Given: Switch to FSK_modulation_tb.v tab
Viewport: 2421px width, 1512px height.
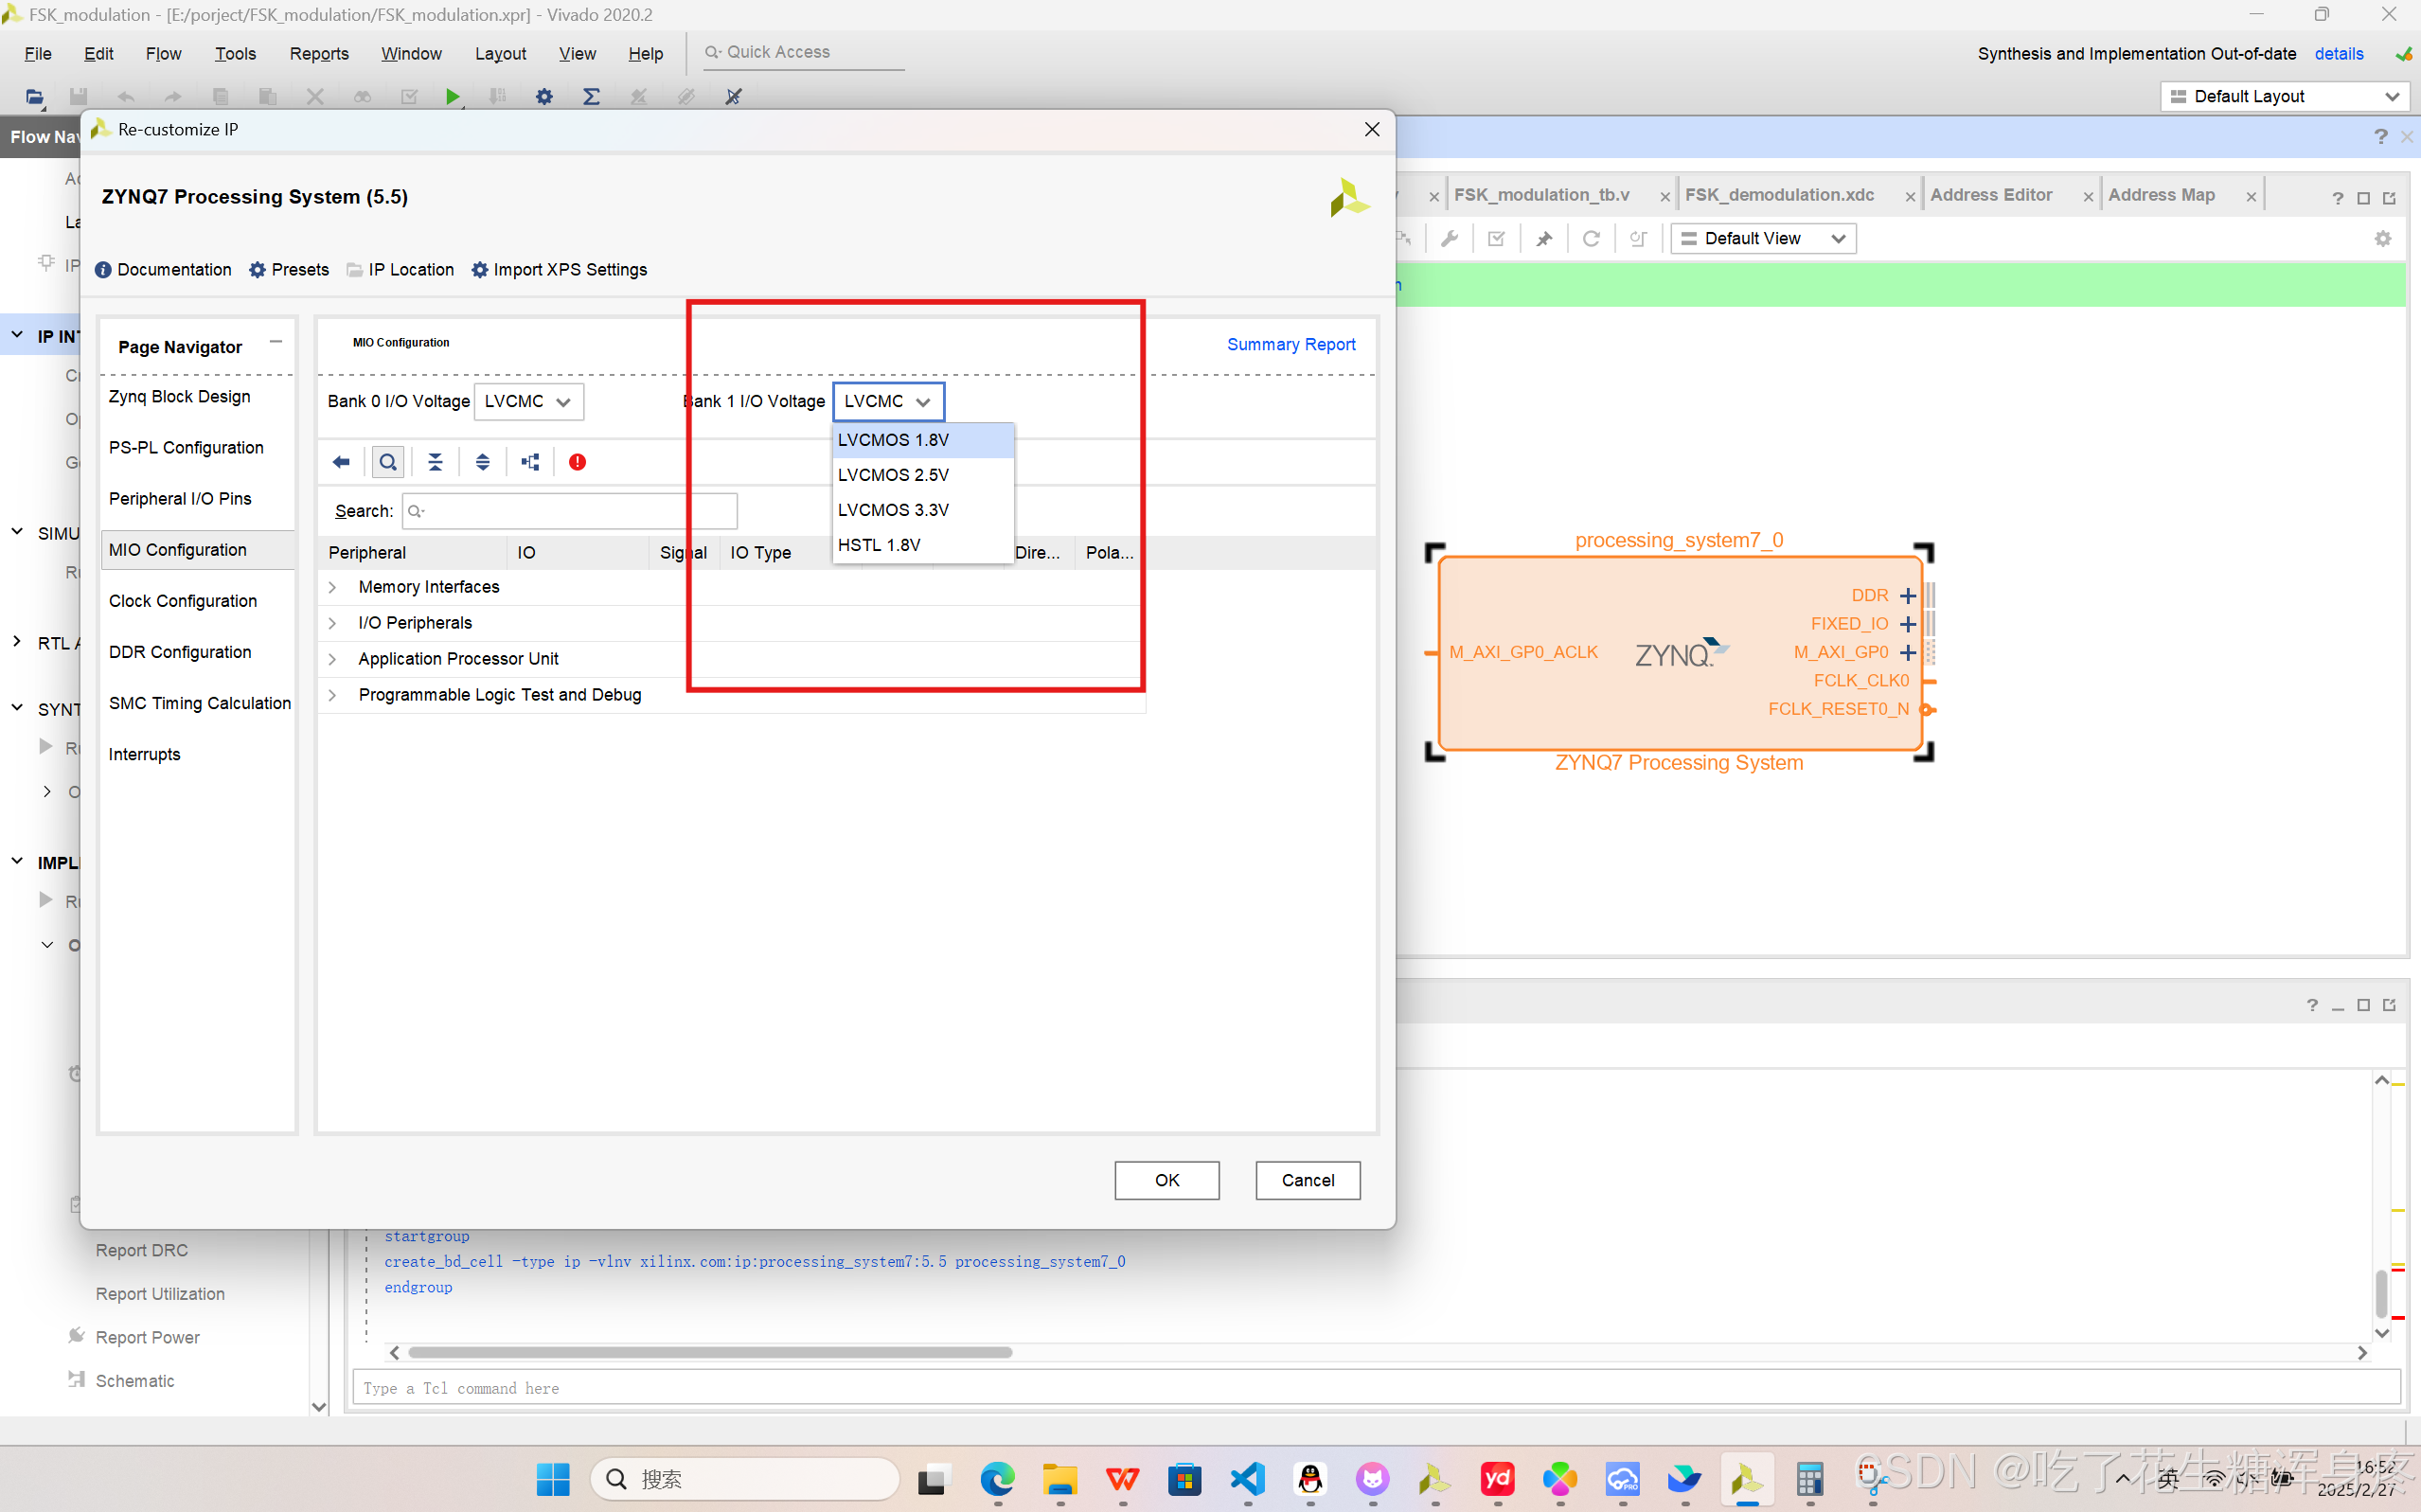Looking at the screenshot, I should pos(1541,195).
